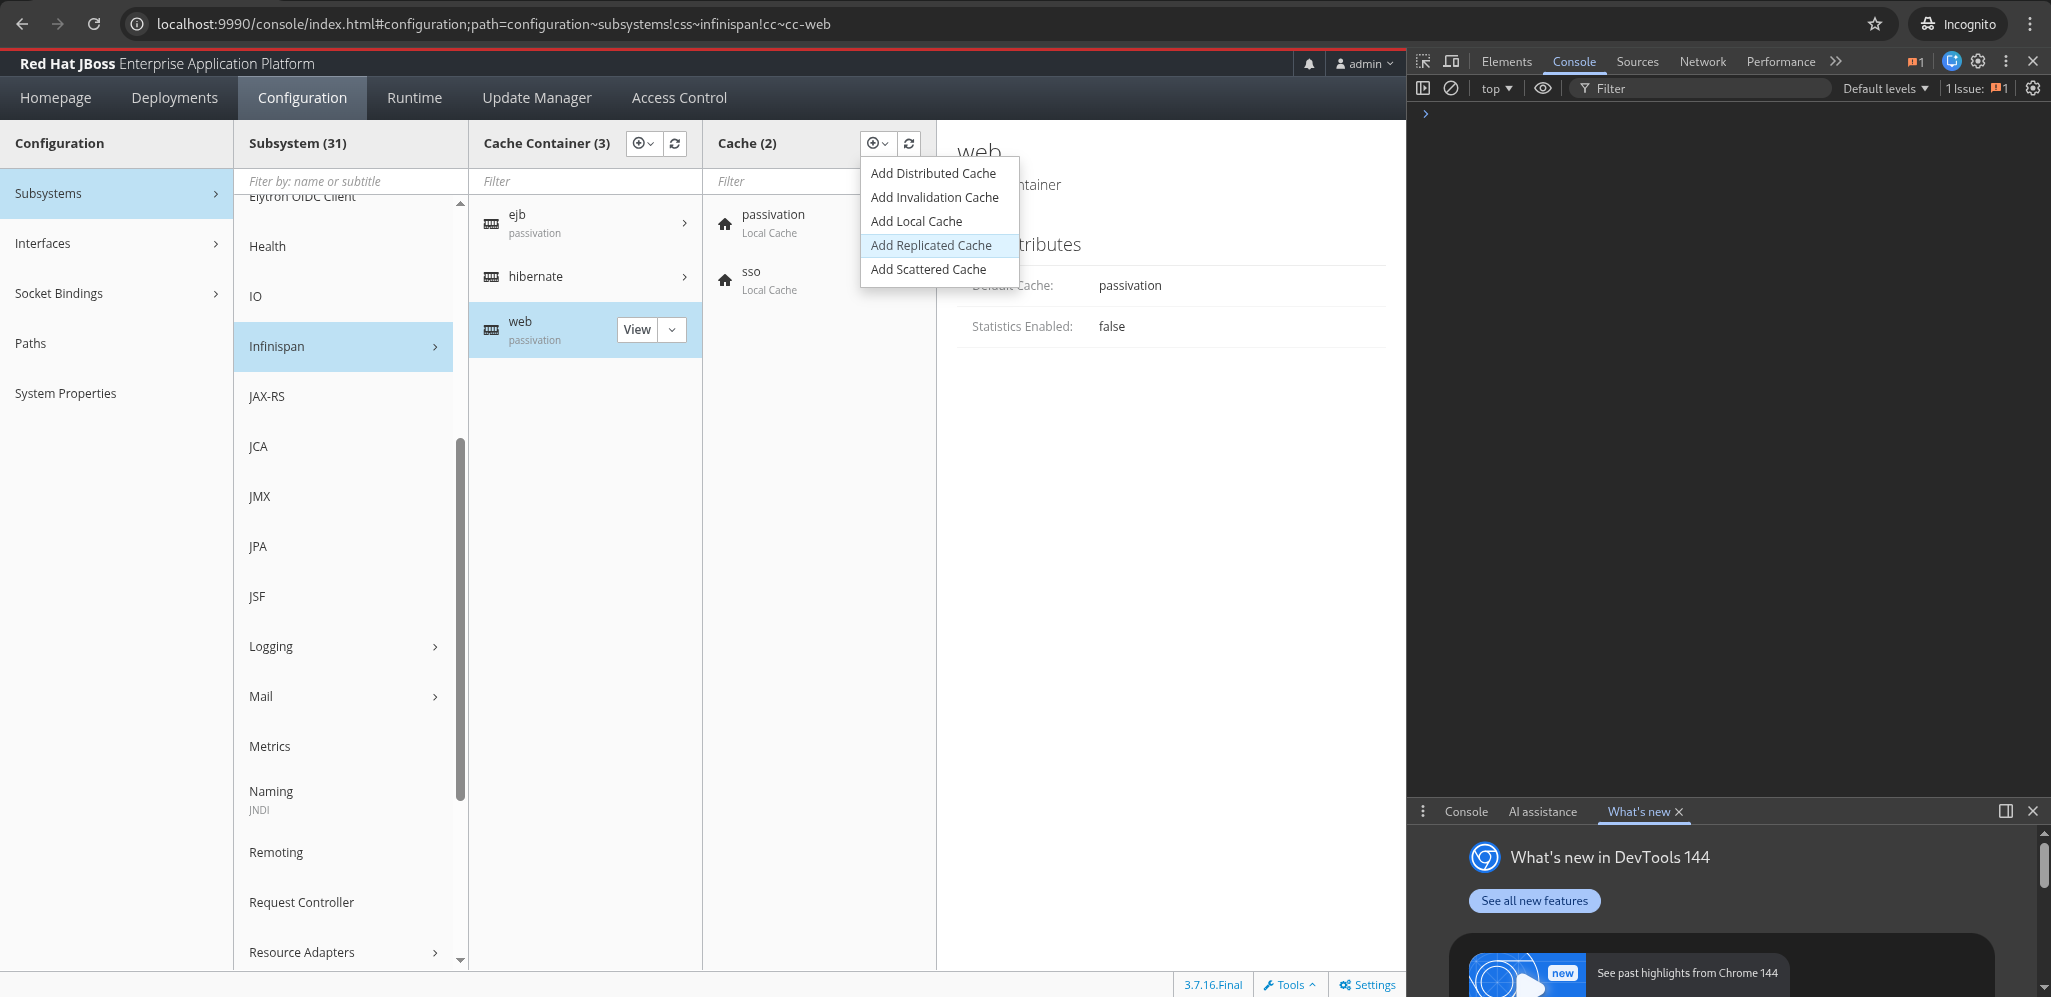2051x997 pixels.
Task: Toggle live expression eye icon
Action: 1543,89
